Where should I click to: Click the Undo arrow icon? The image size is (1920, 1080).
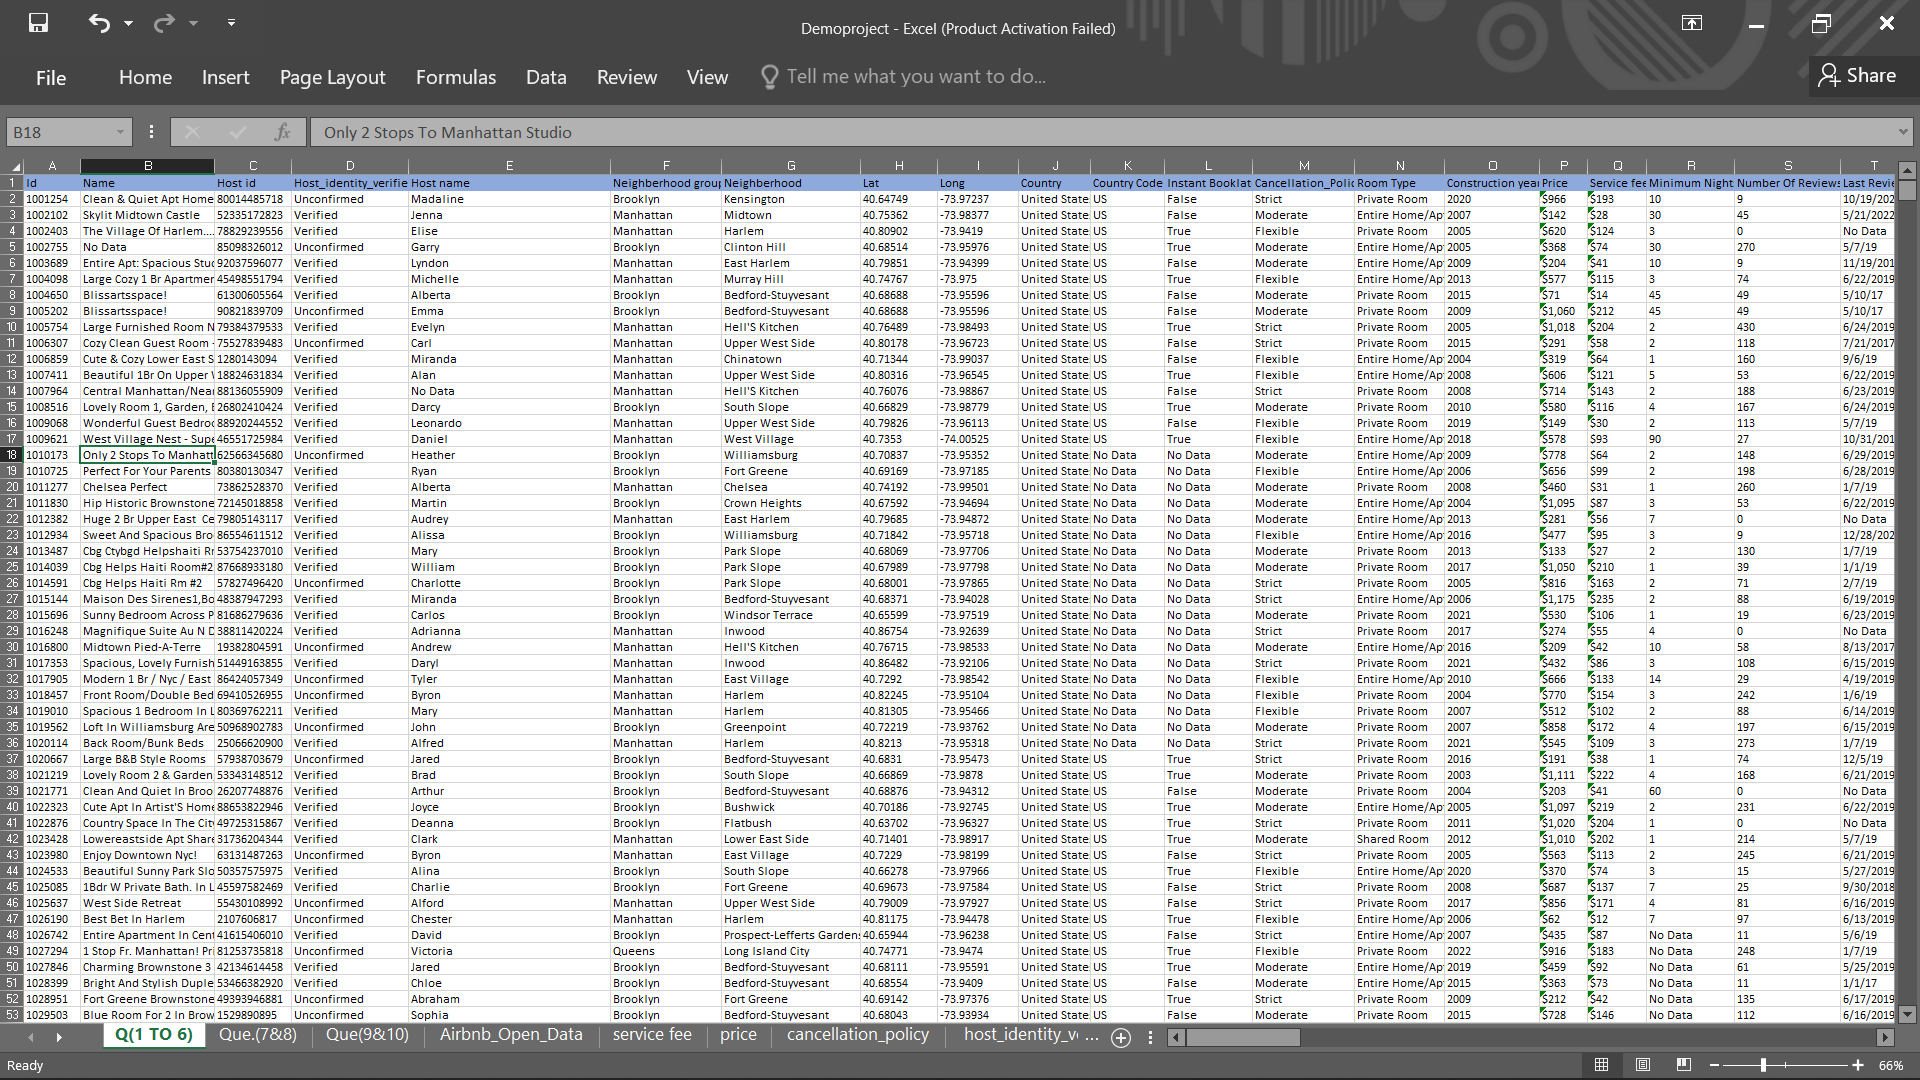98,22
